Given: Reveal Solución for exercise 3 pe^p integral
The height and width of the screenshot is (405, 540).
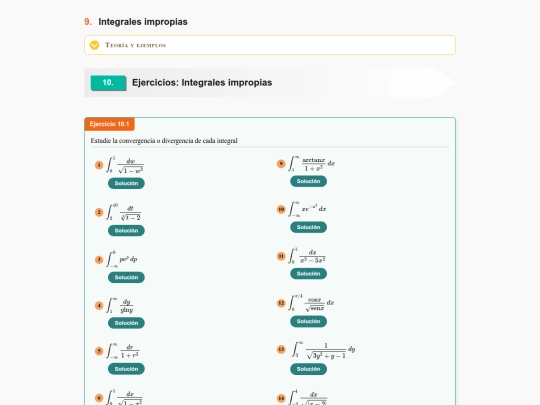Looking at the screenshot, I should pyautogui.click(x=126, y=277).
